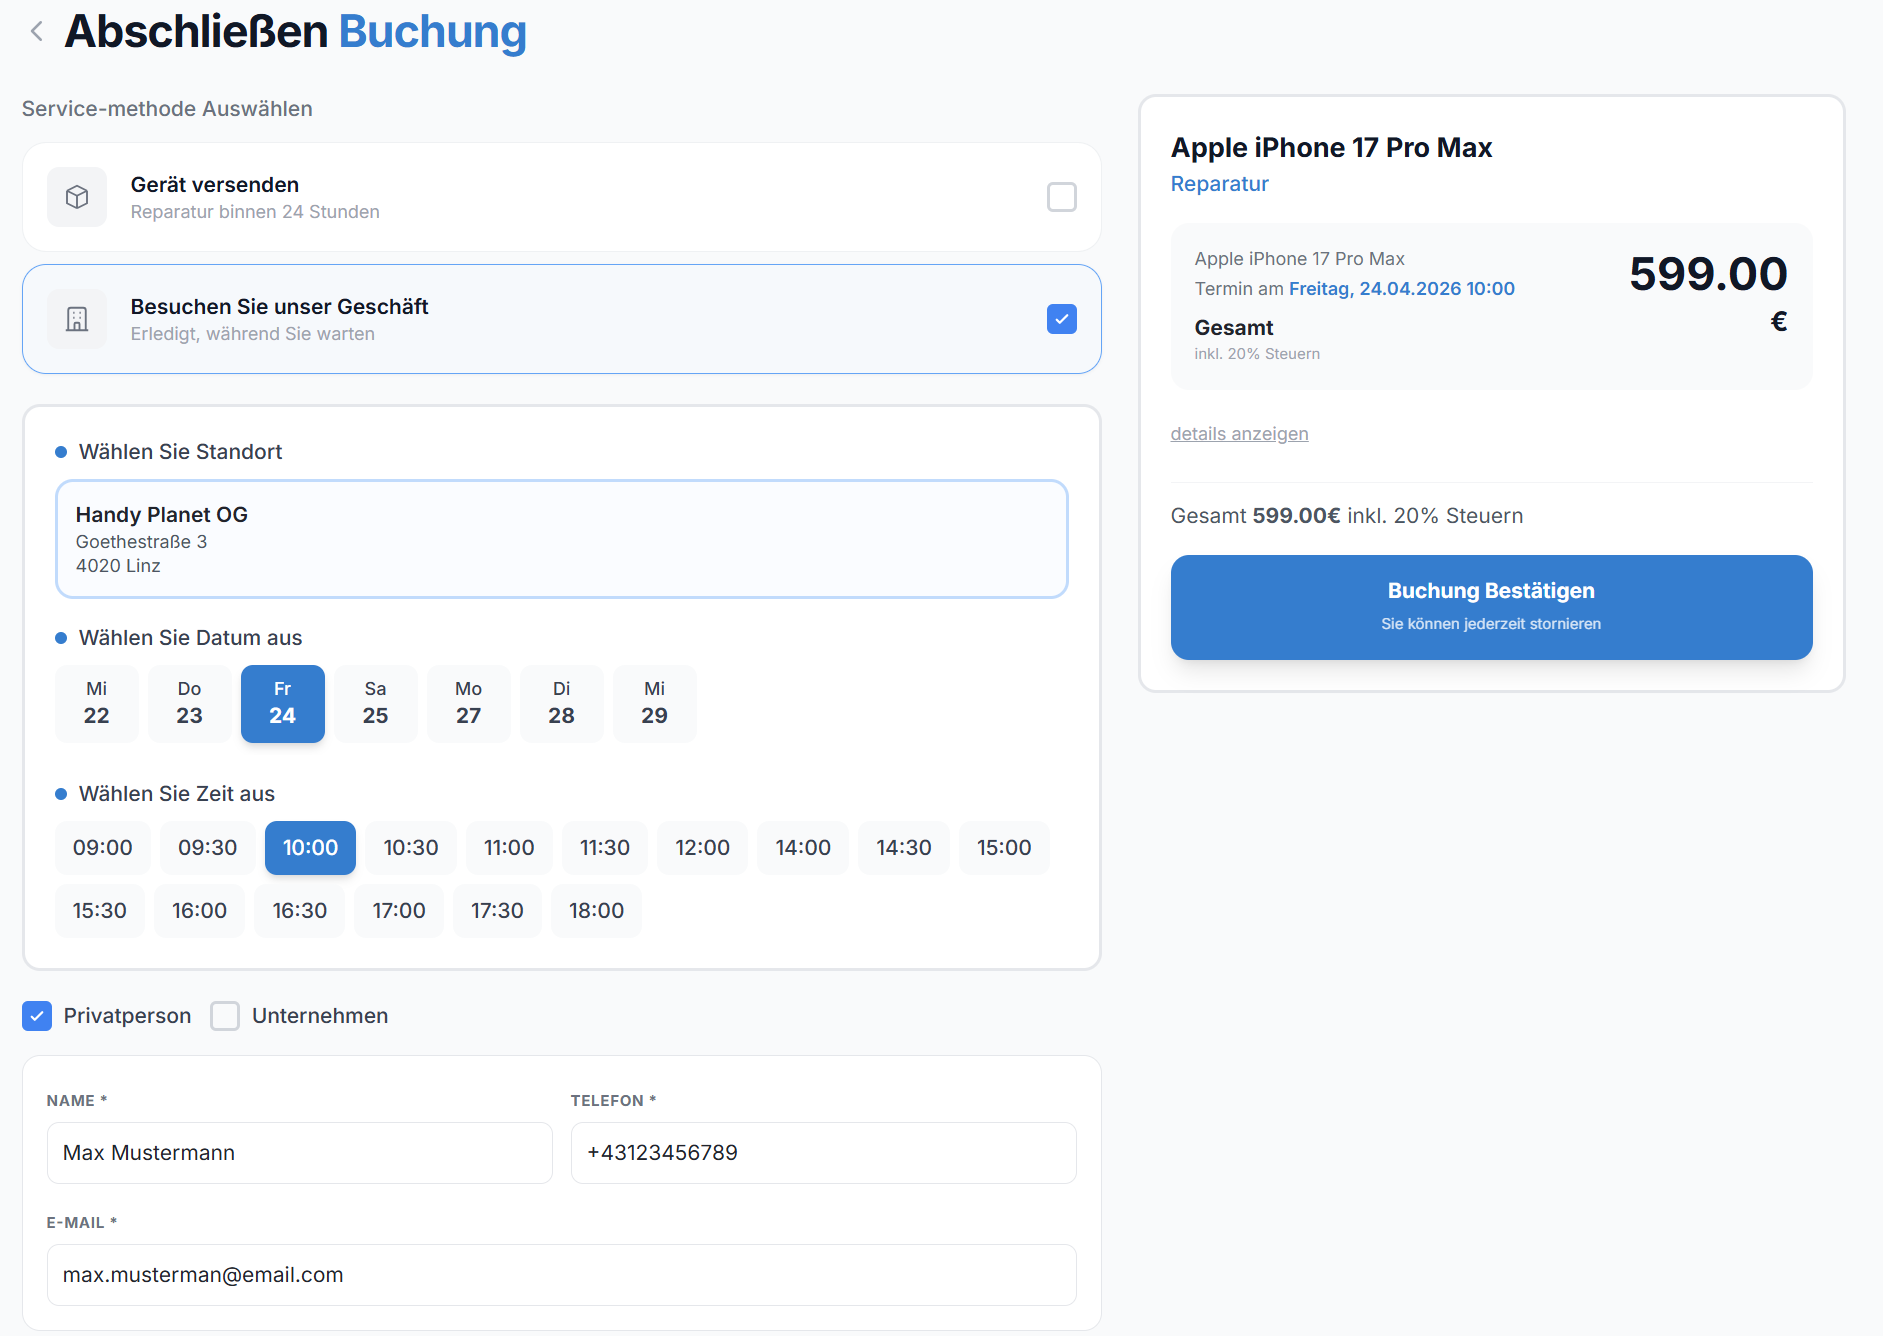Choose date Mi 22
Viewport: 1883px width, 1336px height.
(x=97, y=704)
